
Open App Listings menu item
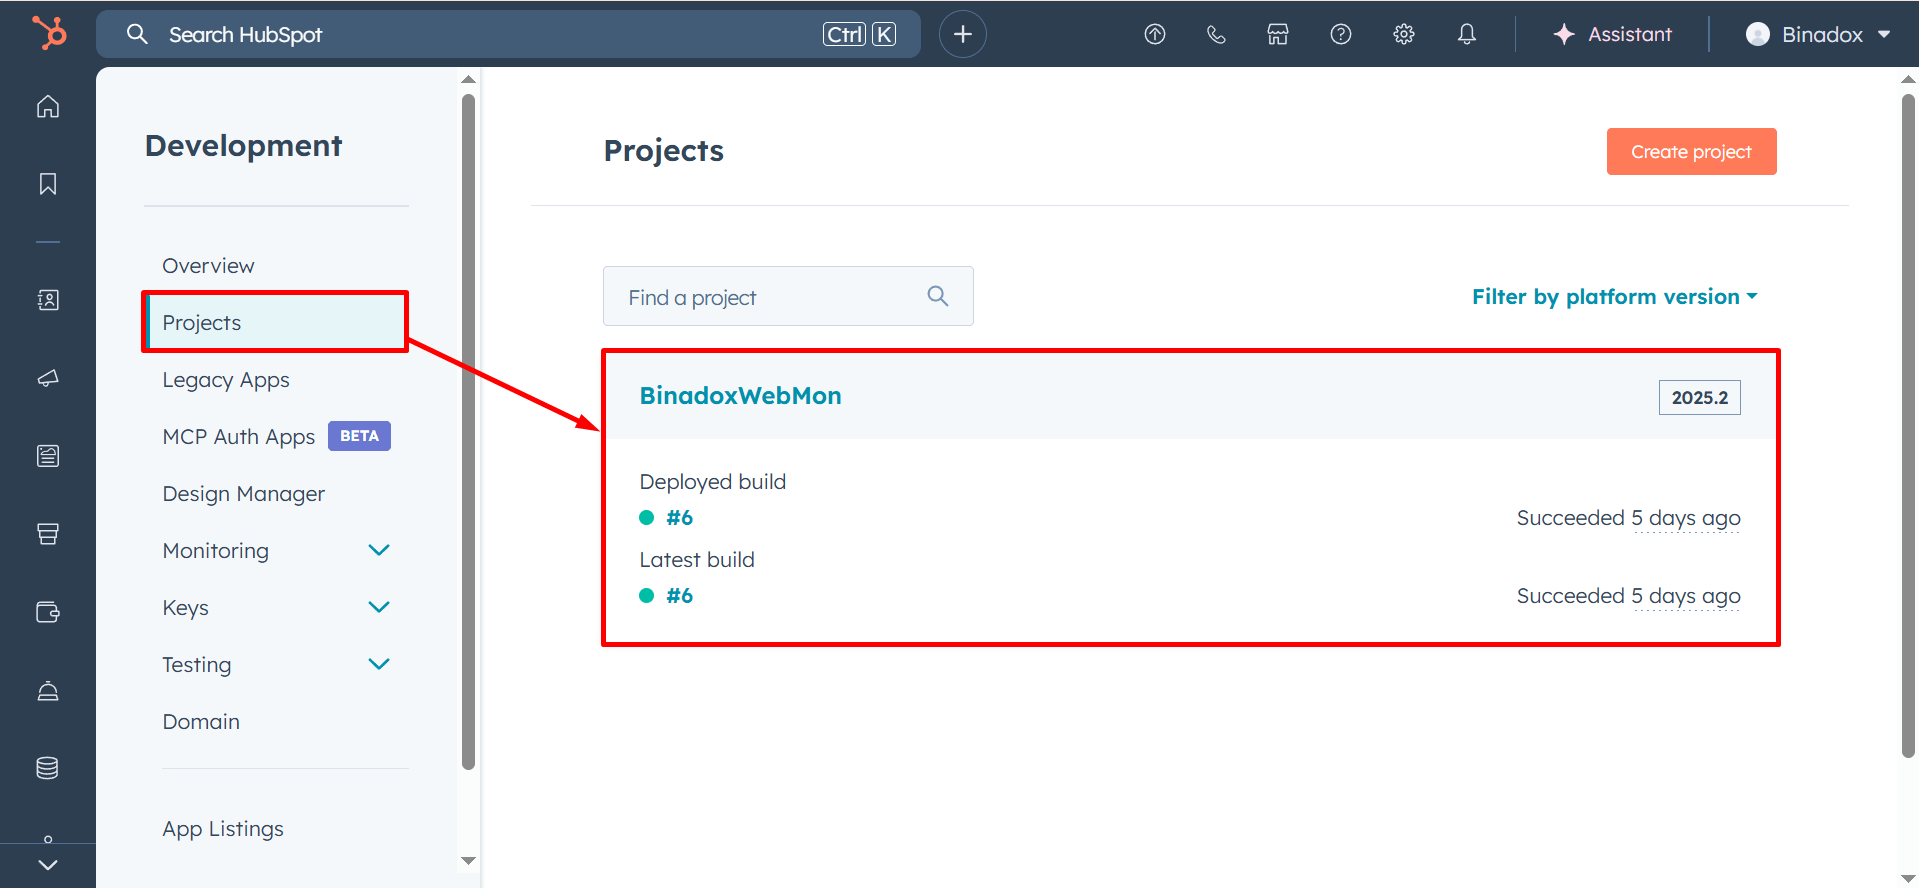pyautogui.click(x=223, y=829)
